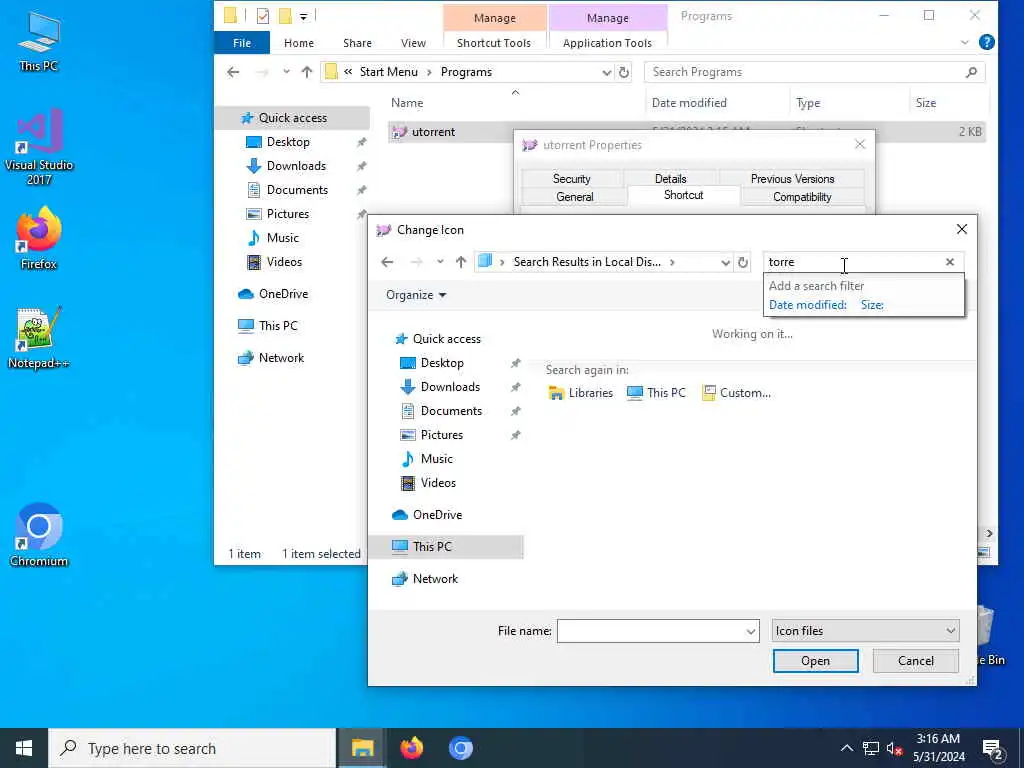Launch Chromium desktop shortcut
The image size is (1024, 768).
[39, 536]
